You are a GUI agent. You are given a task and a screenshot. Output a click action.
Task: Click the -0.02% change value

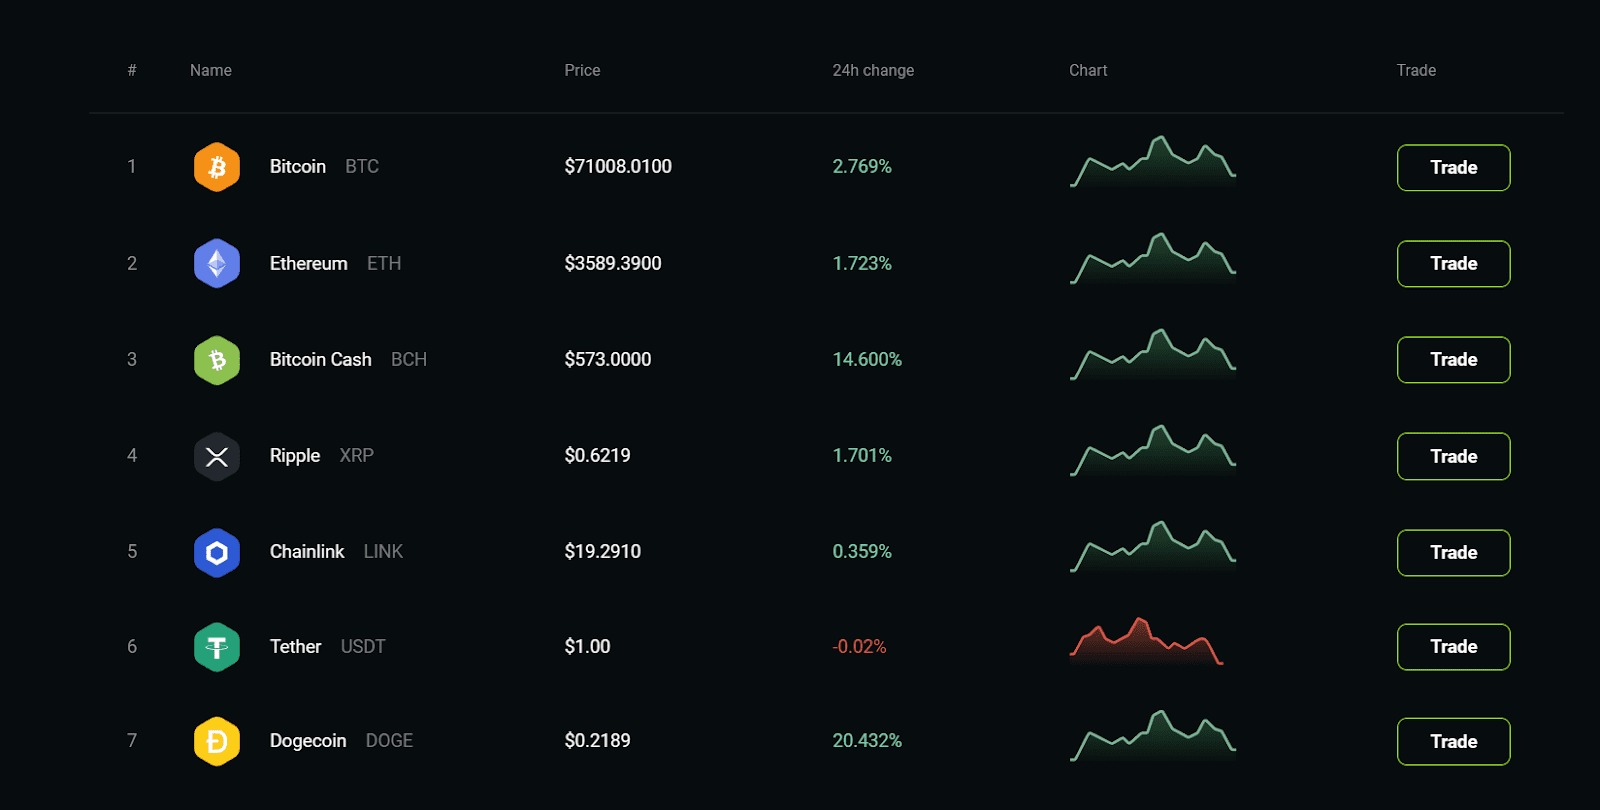(x=859, y=646)
